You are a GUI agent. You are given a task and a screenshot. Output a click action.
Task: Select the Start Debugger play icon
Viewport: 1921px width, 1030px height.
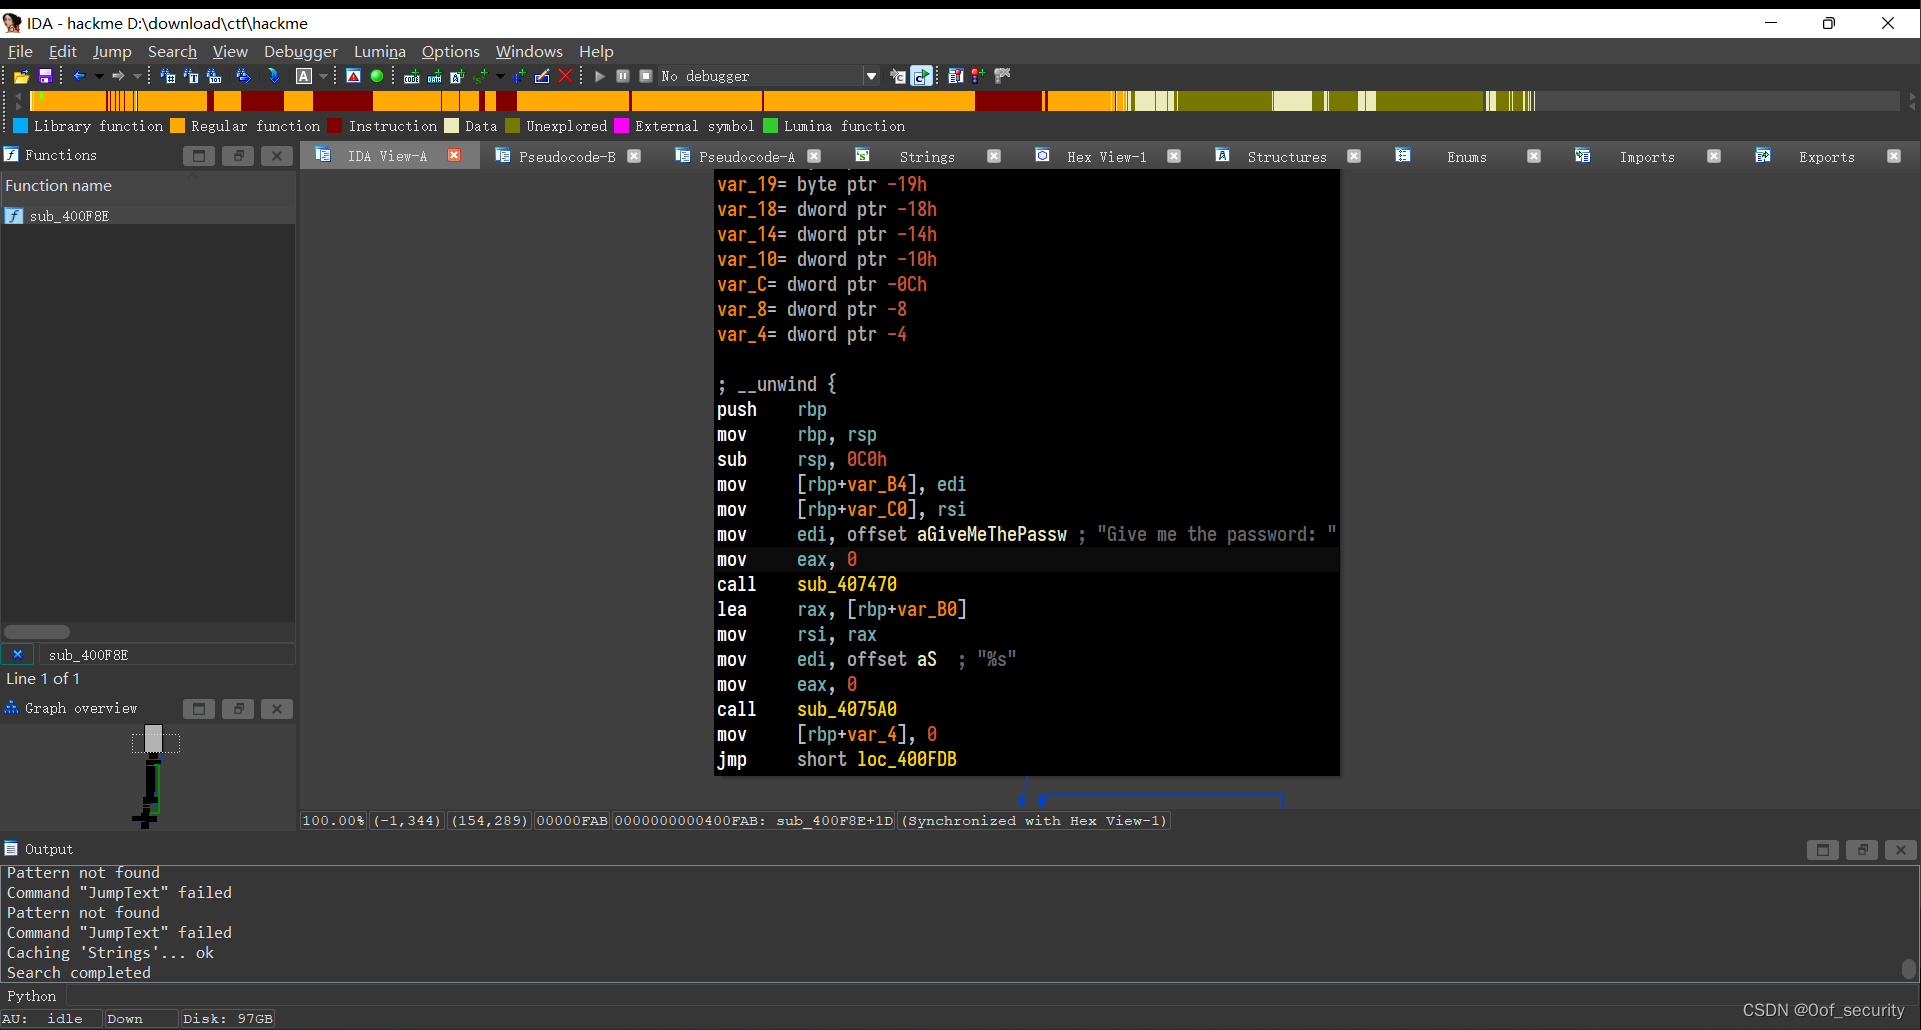pyautogui.click(x=598, y=76)
